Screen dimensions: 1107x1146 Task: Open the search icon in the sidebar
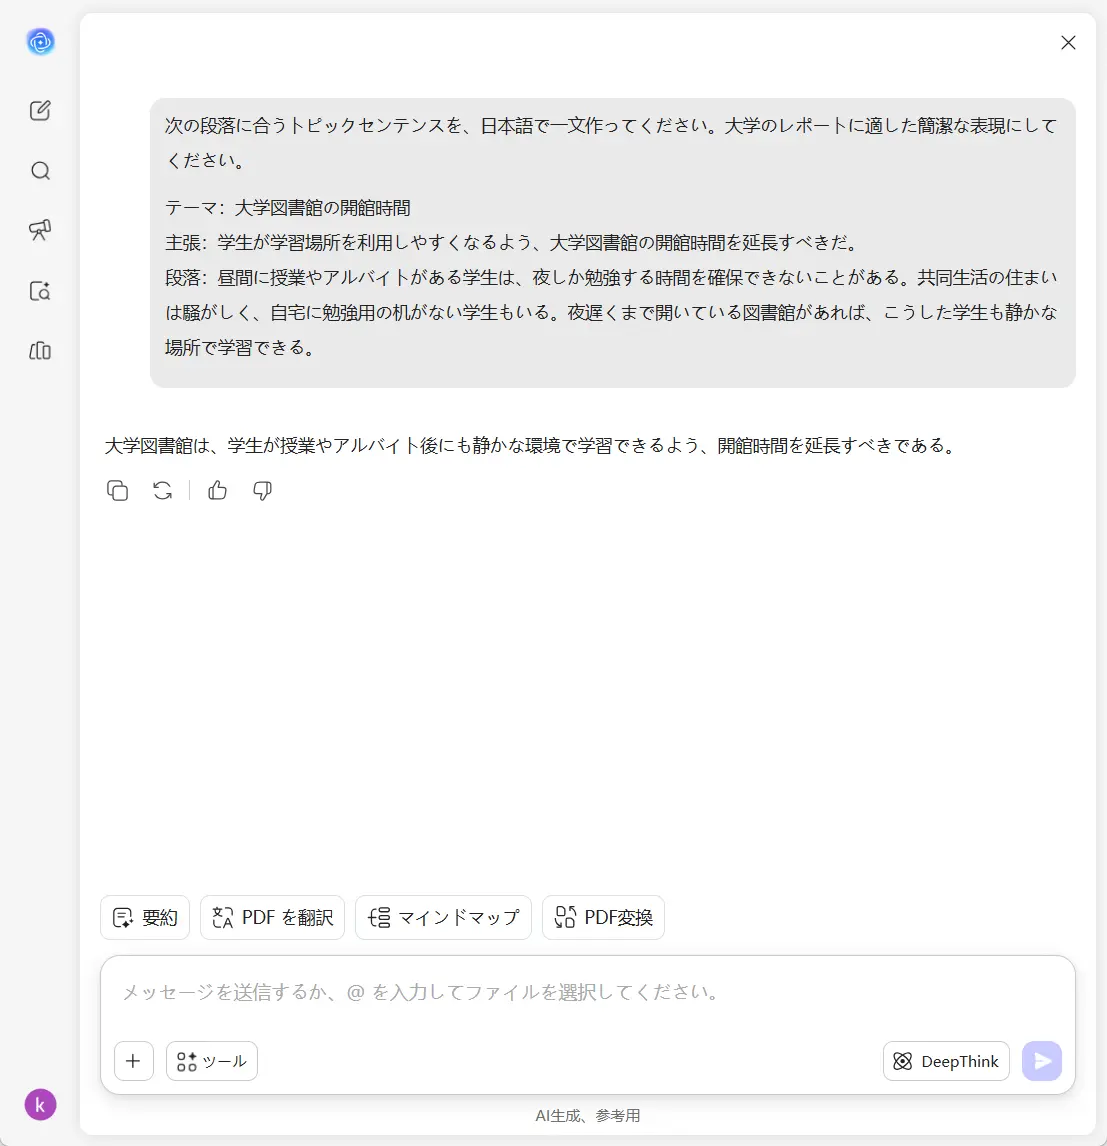40,170
